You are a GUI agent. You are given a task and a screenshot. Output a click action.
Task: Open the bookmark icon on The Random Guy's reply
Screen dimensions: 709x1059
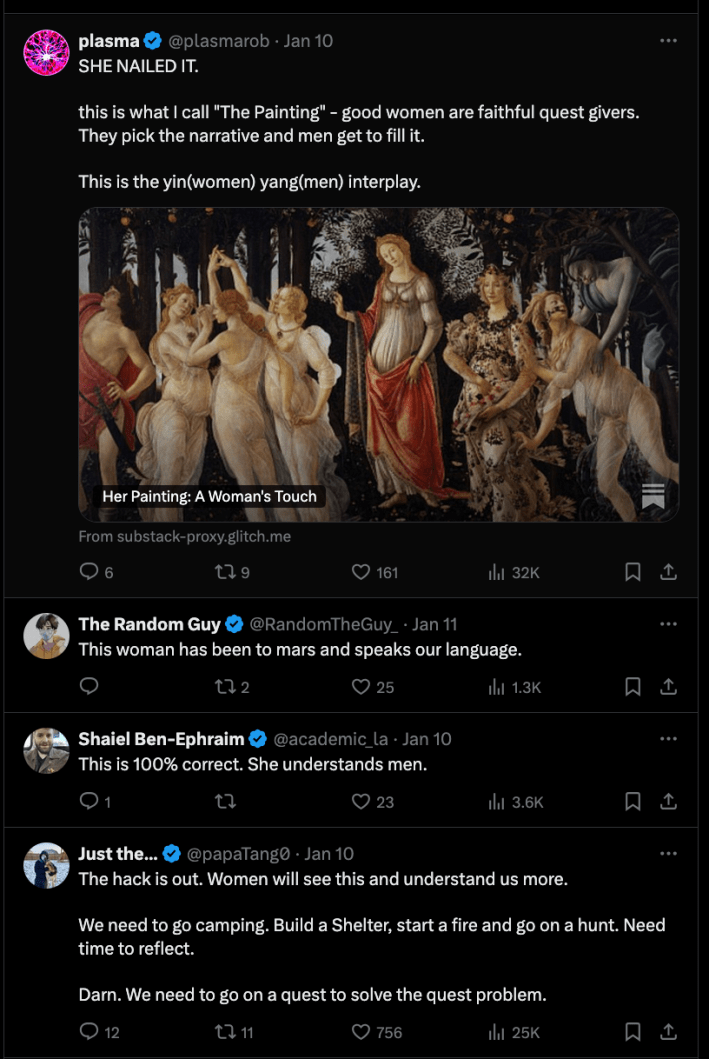coord(632,687)
